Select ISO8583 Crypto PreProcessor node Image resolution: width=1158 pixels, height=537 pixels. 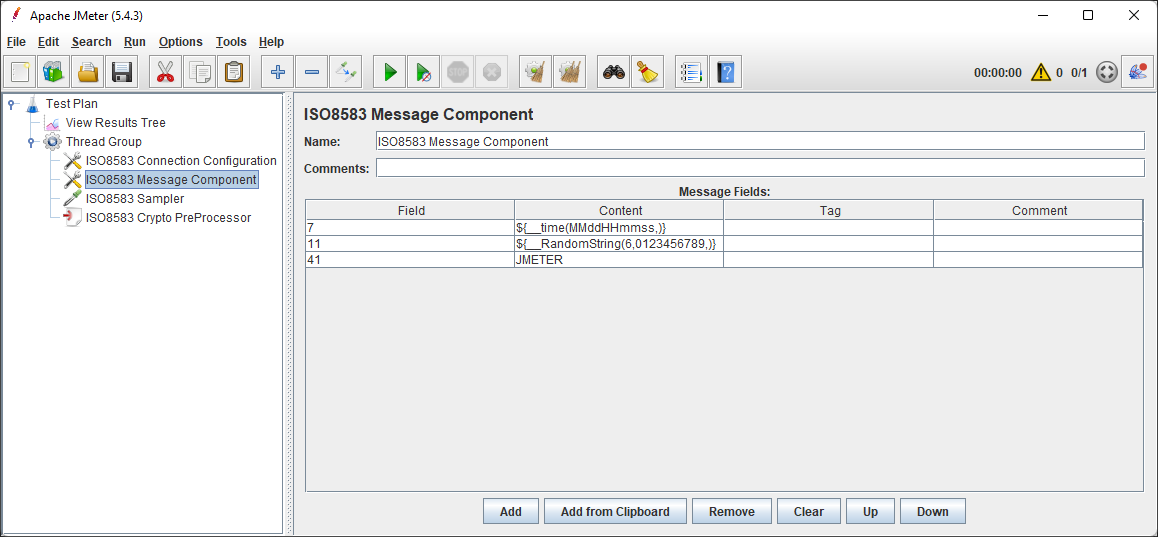tap(168, 218)
